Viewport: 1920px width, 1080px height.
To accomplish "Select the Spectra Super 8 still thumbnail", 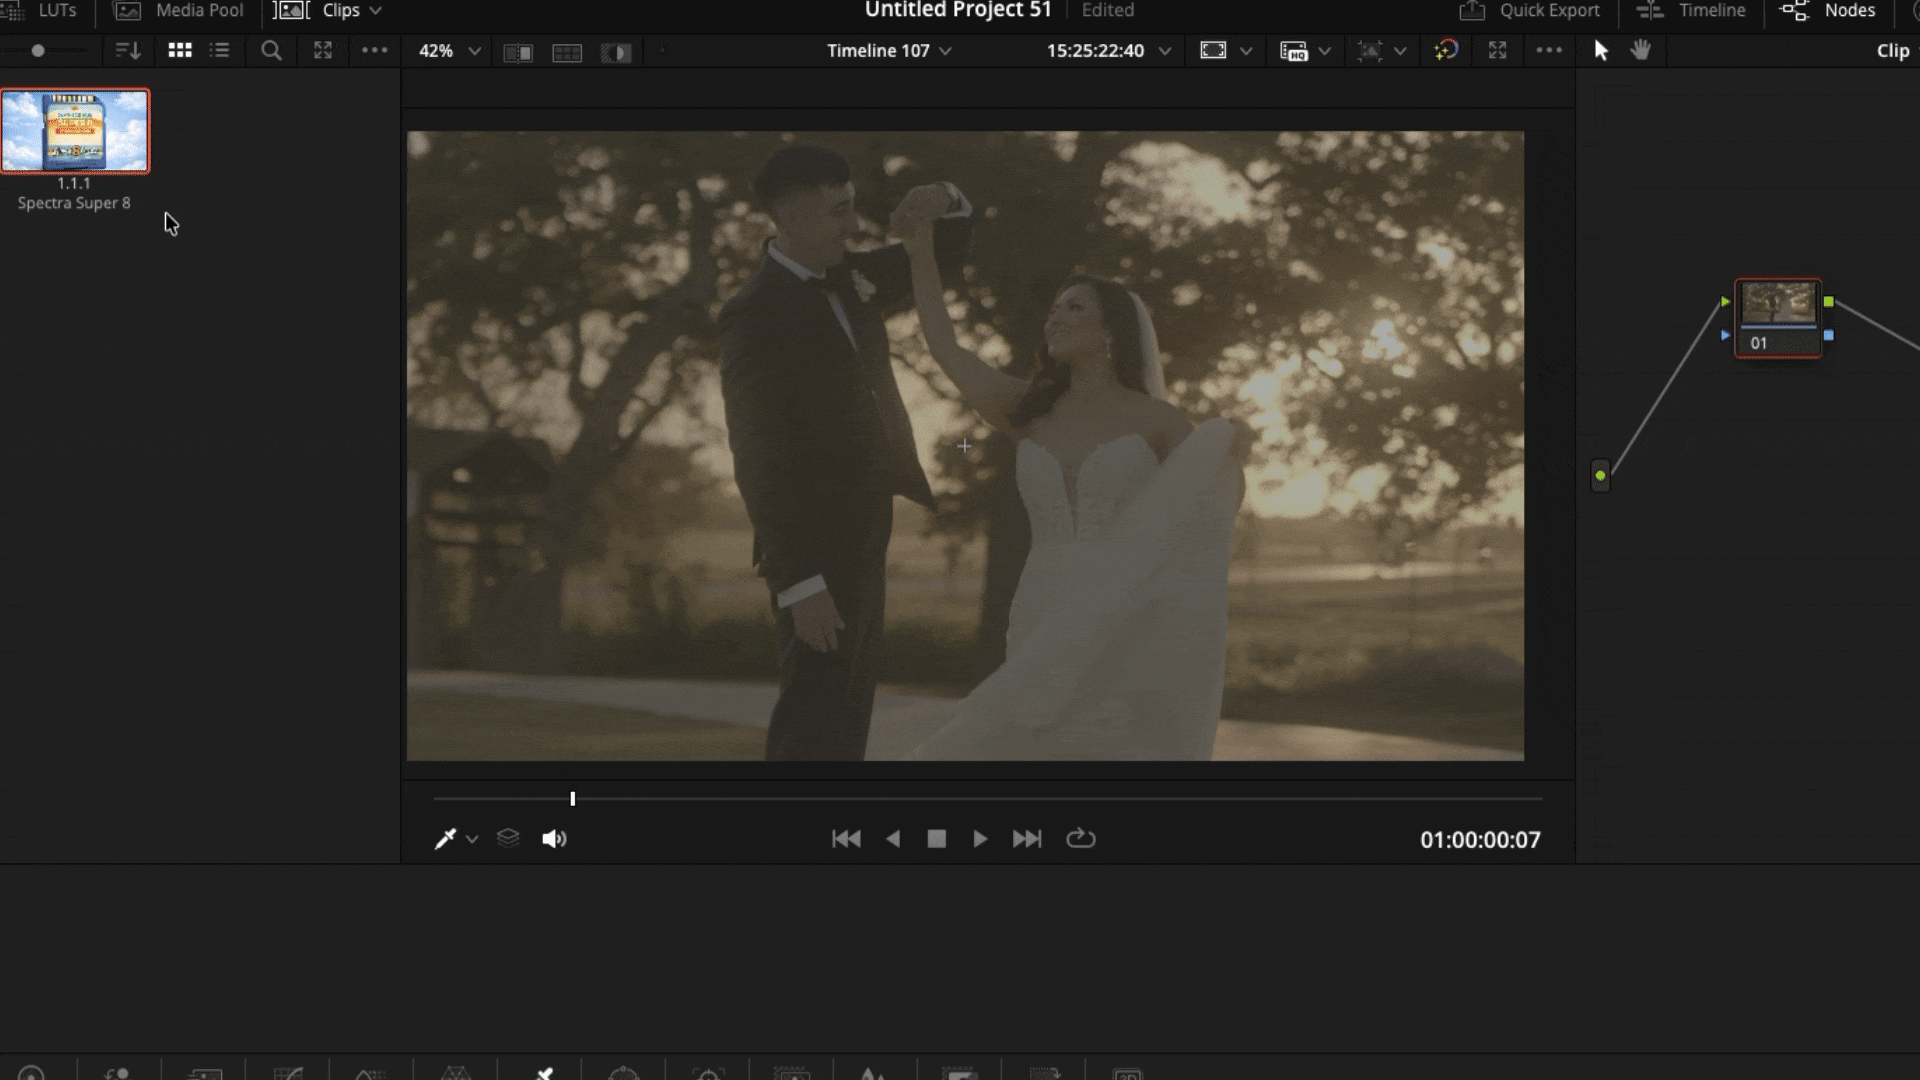I will [75, 131].
